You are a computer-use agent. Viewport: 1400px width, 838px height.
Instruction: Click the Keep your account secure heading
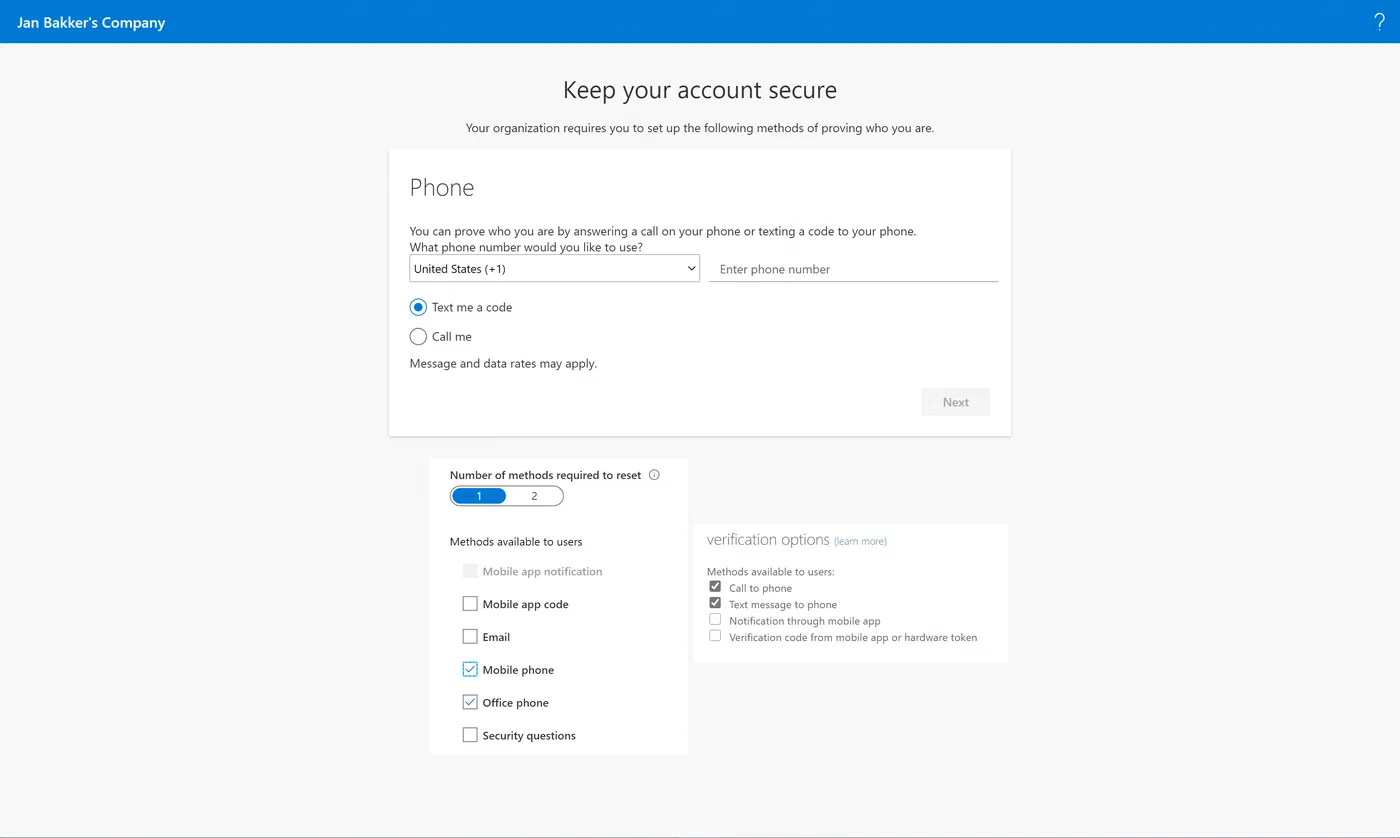700,90
